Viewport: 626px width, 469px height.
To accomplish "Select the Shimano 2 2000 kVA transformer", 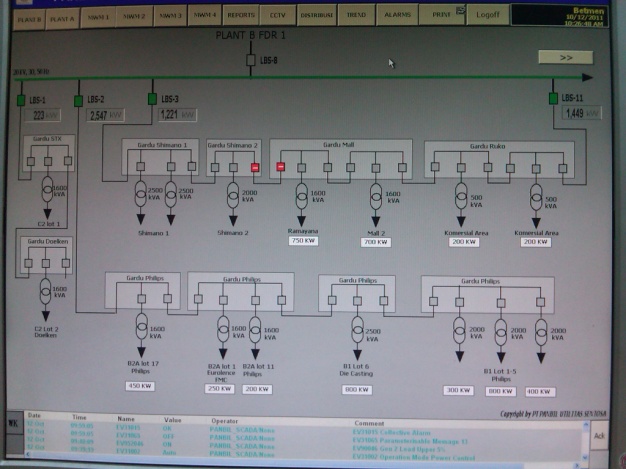I will click(233, 195).
